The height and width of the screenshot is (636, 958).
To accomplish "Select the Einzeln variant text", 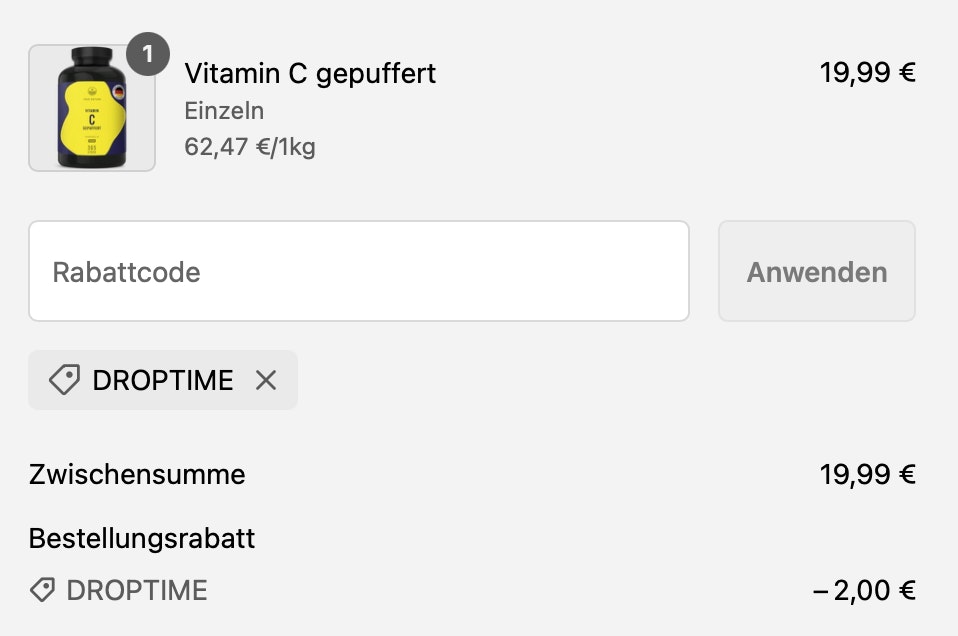I will point(224,111).
